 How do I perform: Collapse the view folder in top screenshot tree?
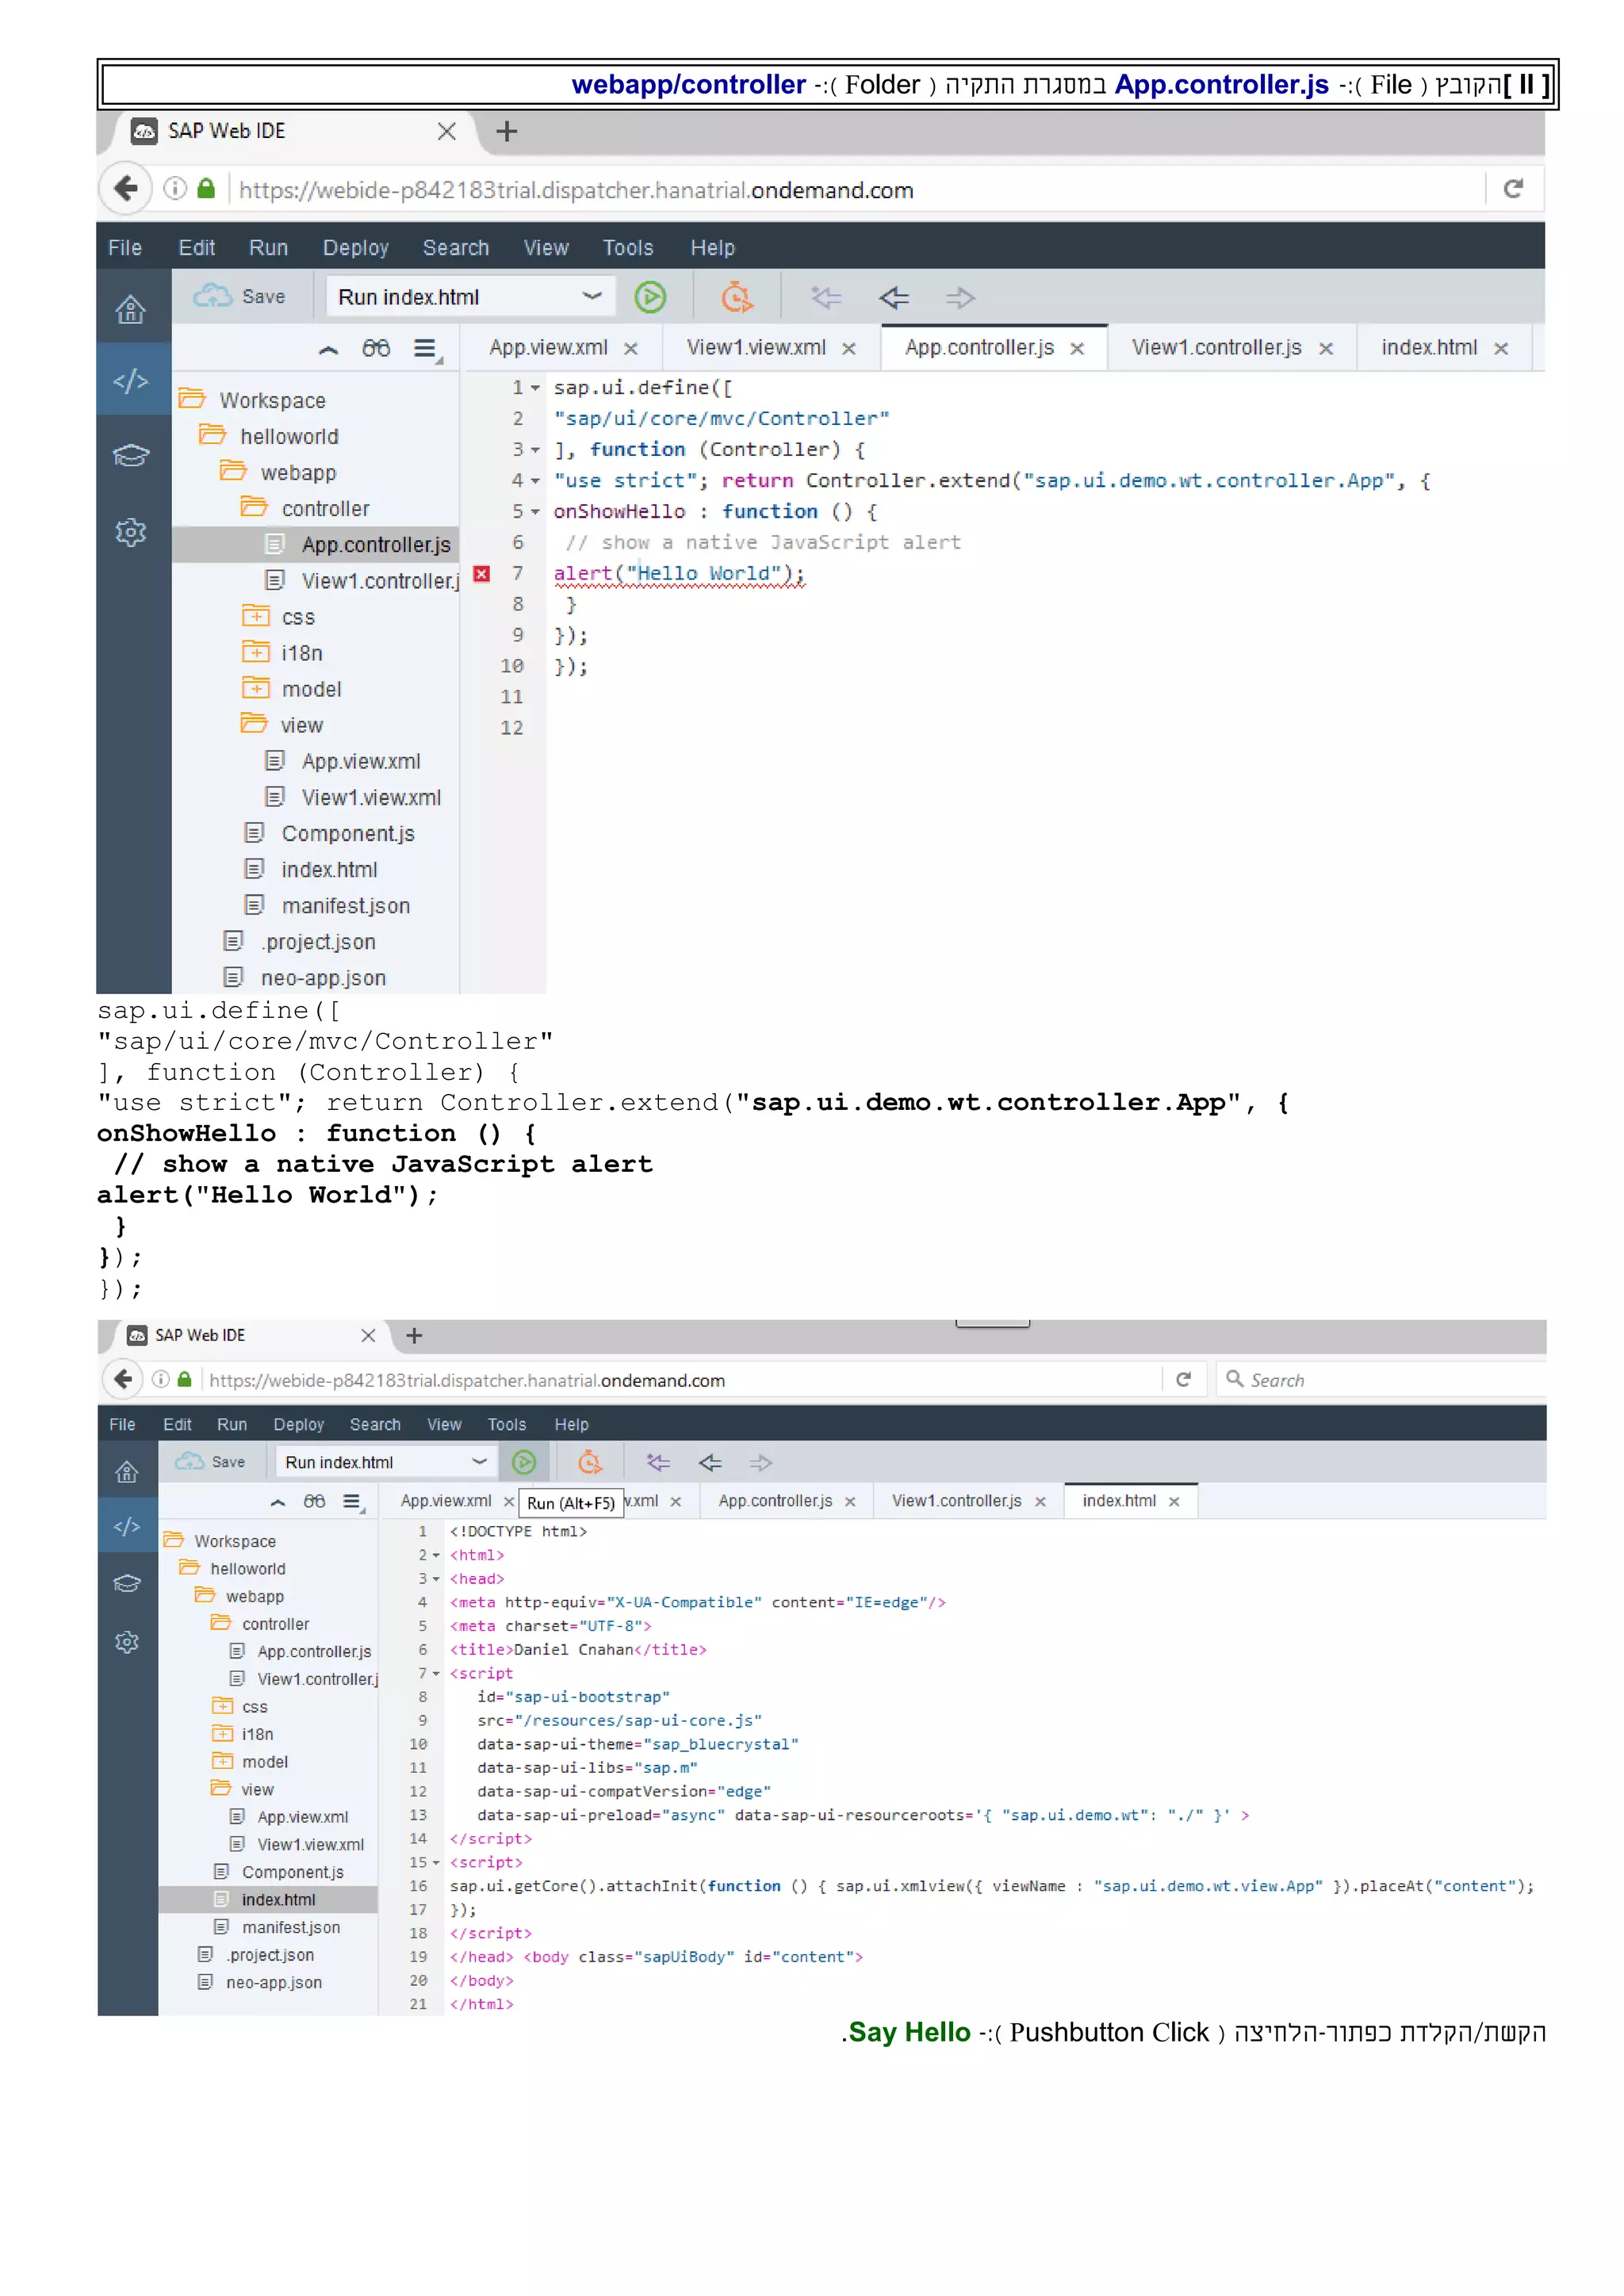(254, 723)
